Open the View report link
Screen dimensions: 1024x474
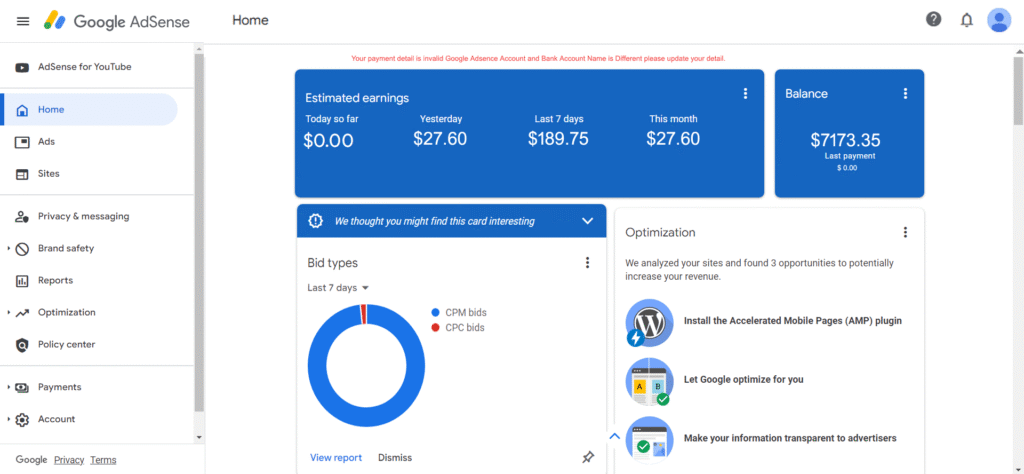(x=336, y=458)
